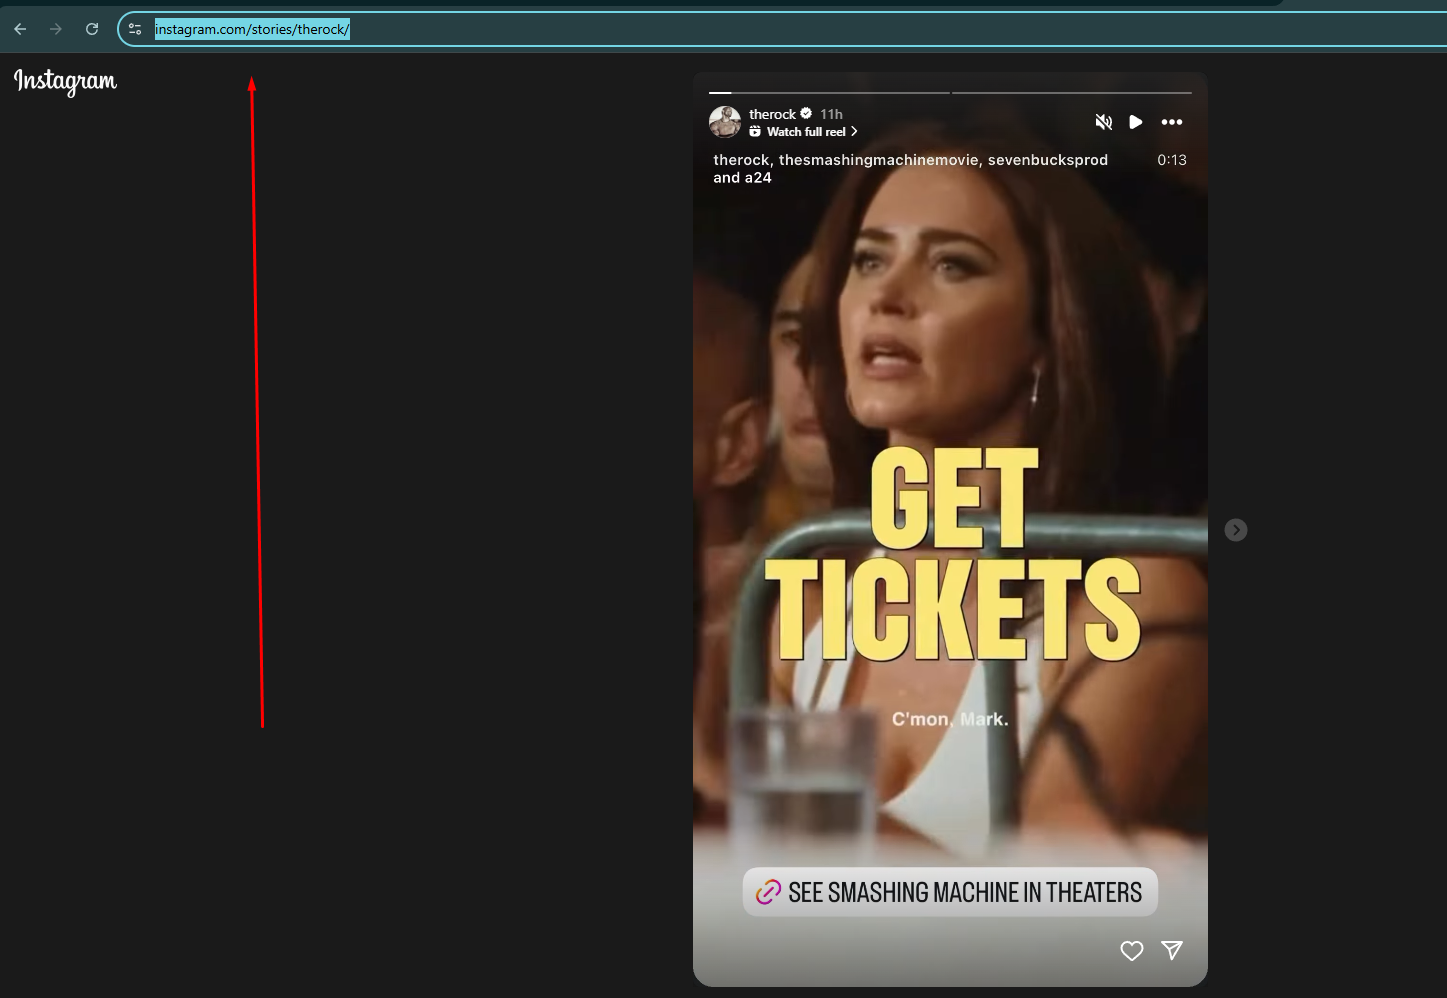Unmute the story audio
This screenshot has height=998, width=1447.
point(1103,122)
